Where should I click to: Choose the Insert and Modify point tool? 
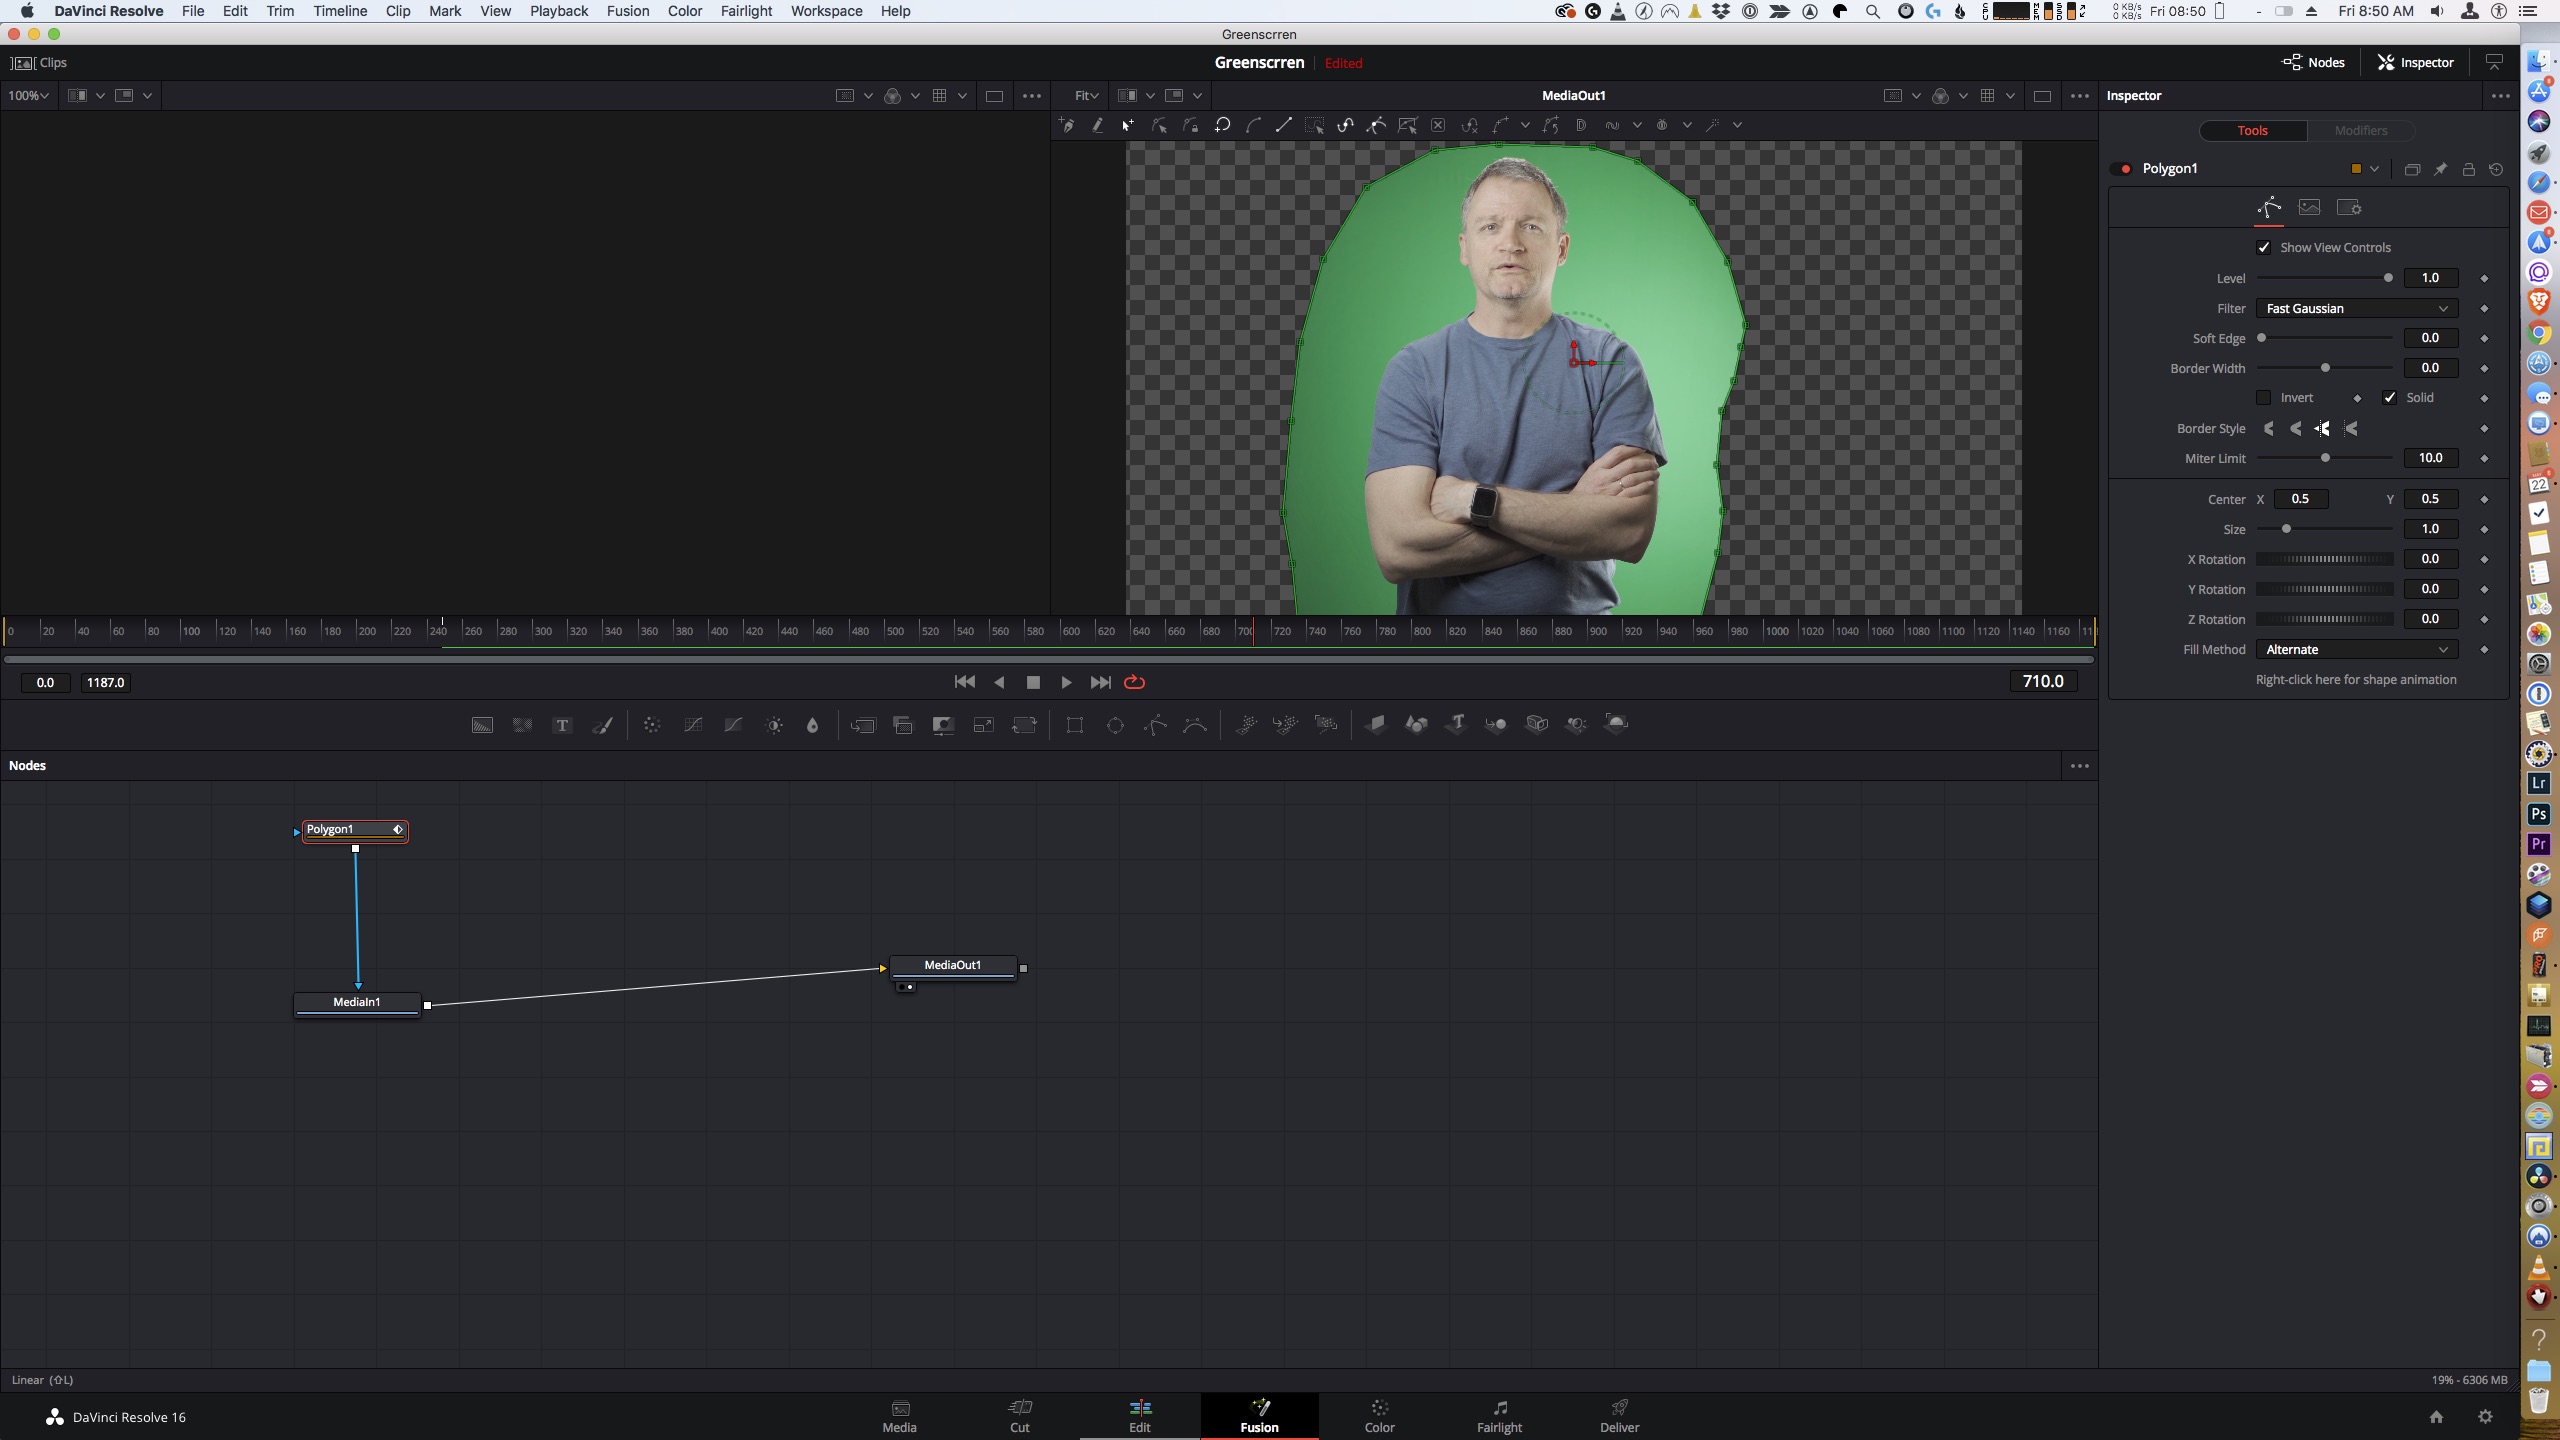pos(1128,125)
